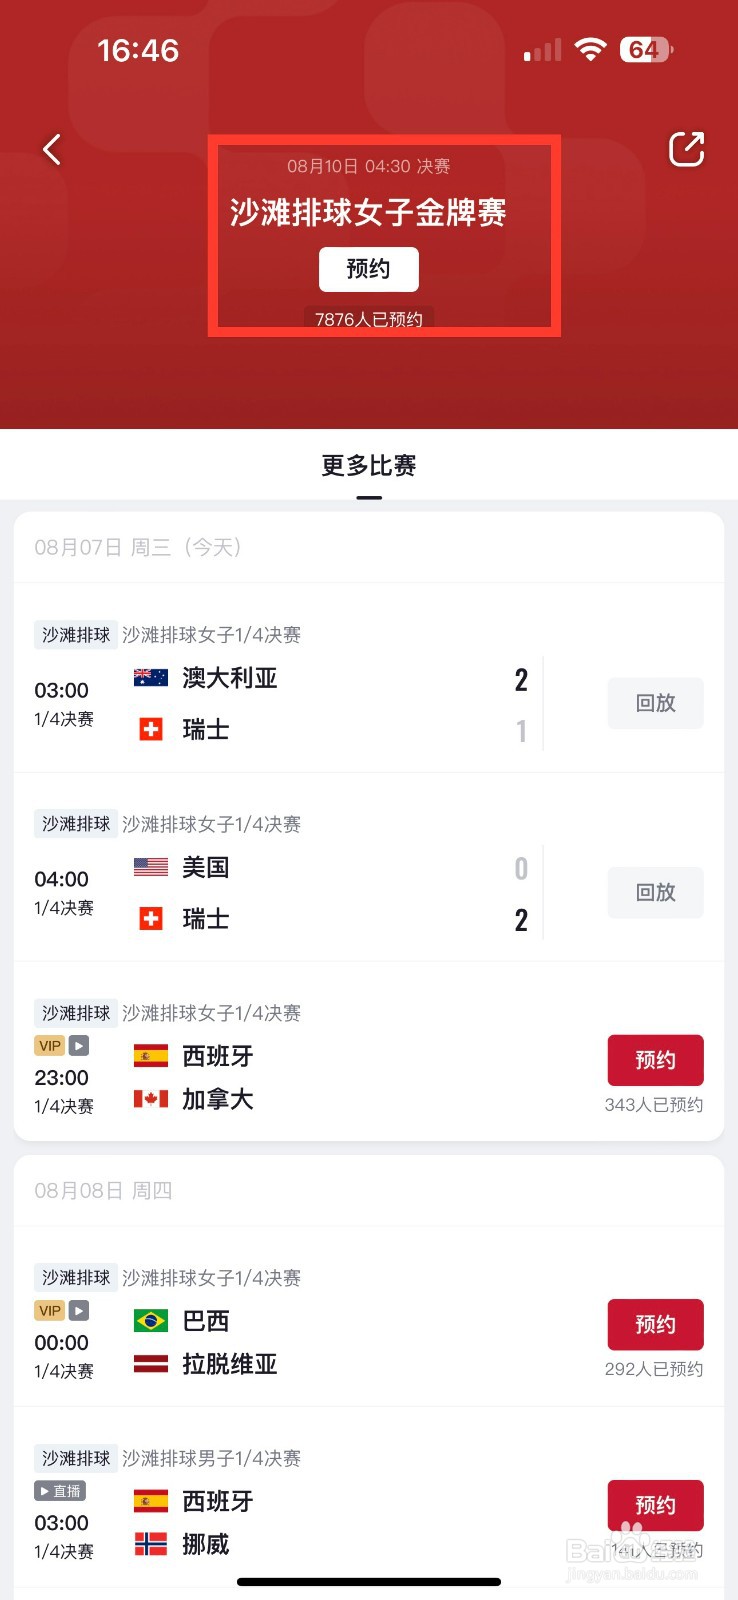Screen dimensions: 738x1600
Task: Tap the VIP badge on Spain vs Canada match
Action: point(49,1046)
